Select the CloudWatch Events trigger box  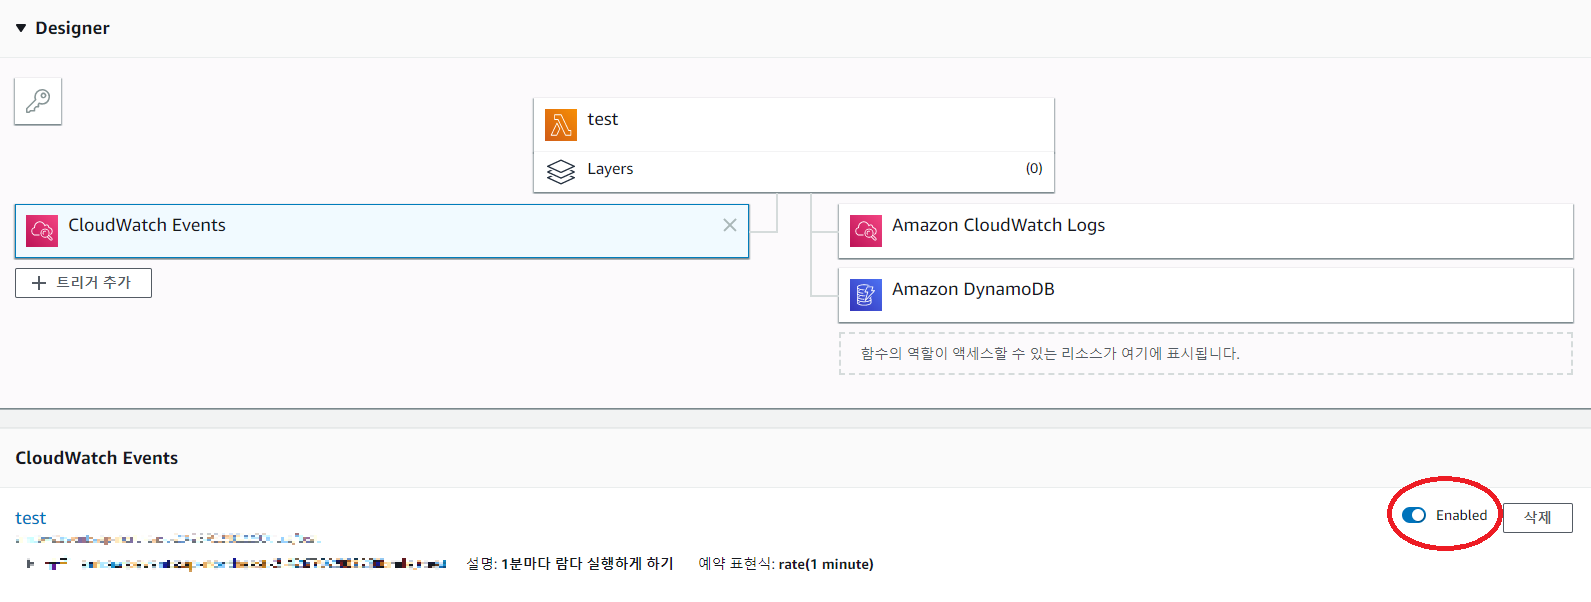click(382, 231)
